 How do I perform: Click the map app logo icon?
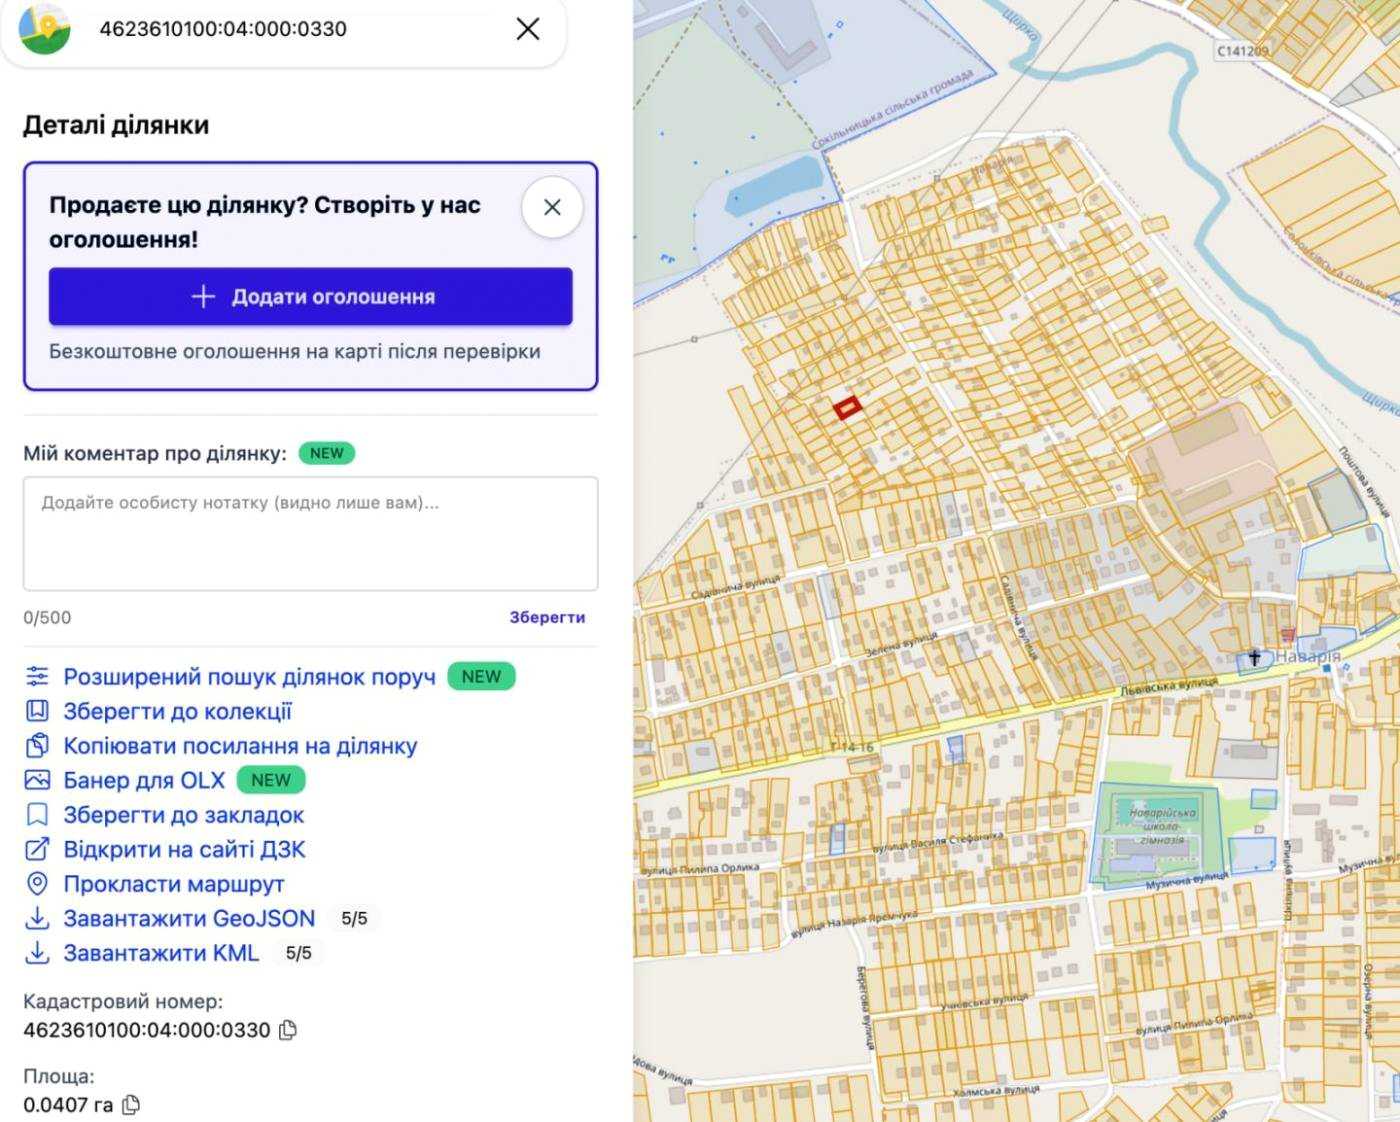[x=45, y=28]
